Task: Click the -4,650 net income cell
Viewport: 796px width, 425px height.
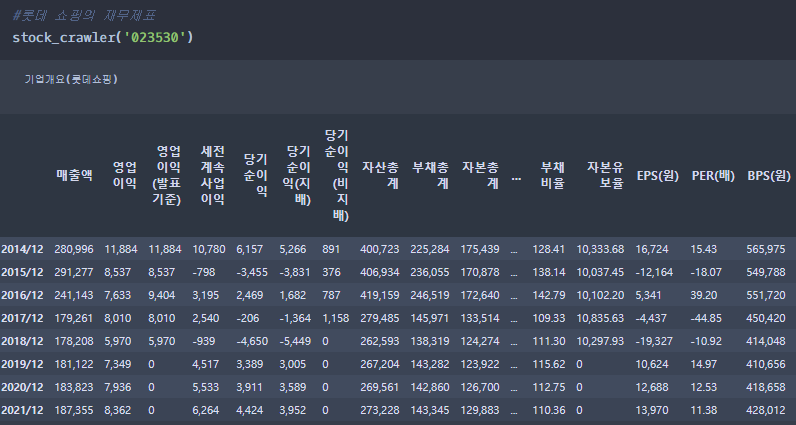Action: click(x=252, y=341)
